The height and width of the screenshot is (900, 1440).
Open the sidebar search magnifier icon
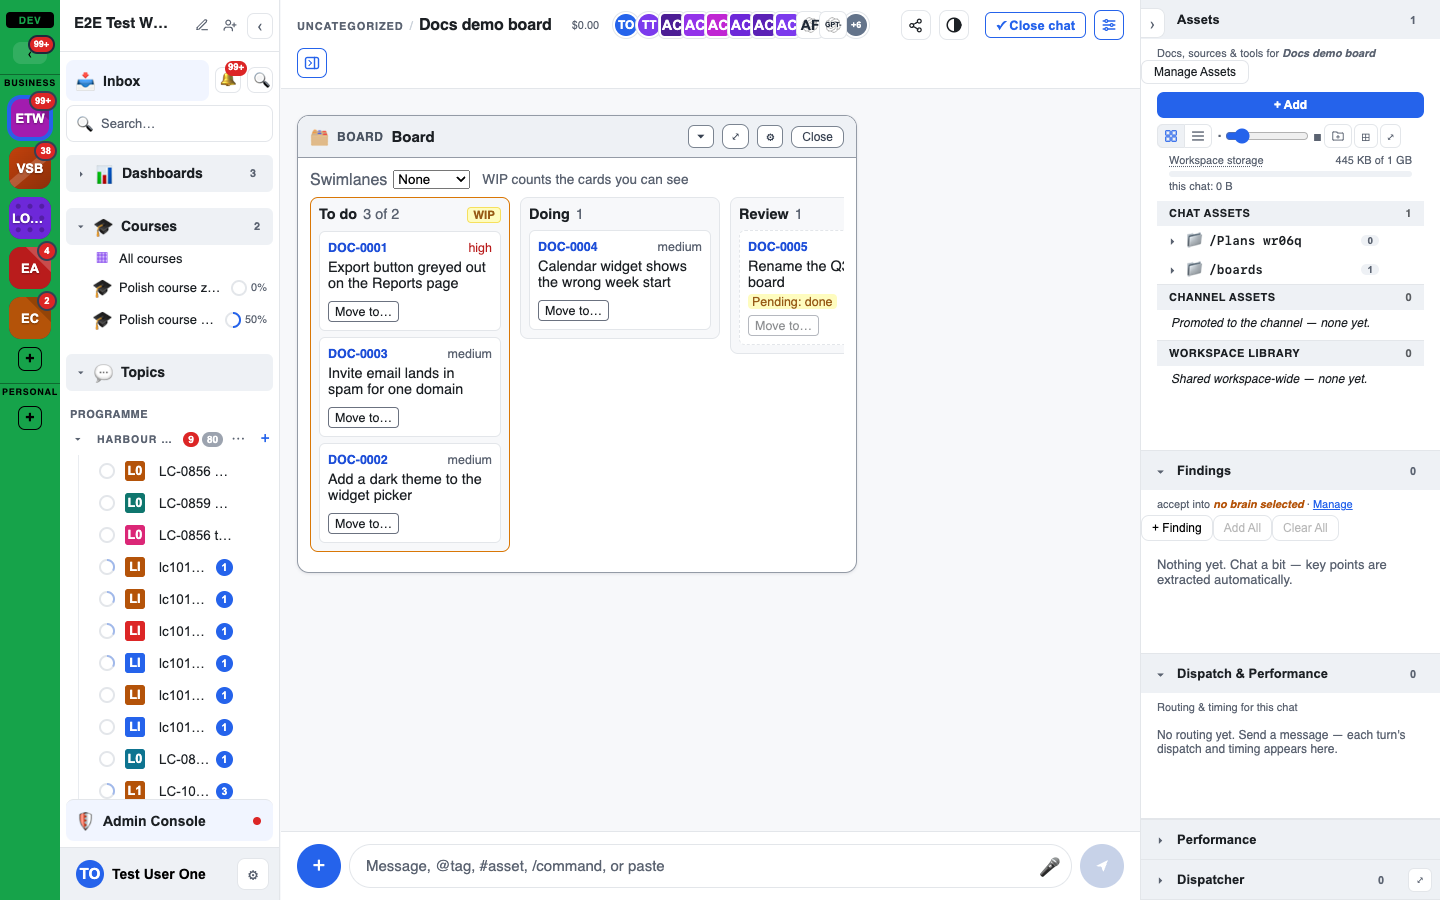pos(261,80)
